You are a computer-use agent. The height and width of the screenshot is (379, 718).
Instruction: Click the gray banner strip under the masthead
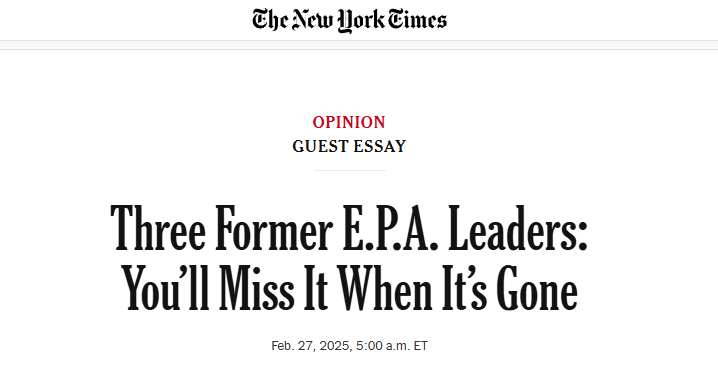(x=359, y=45)
